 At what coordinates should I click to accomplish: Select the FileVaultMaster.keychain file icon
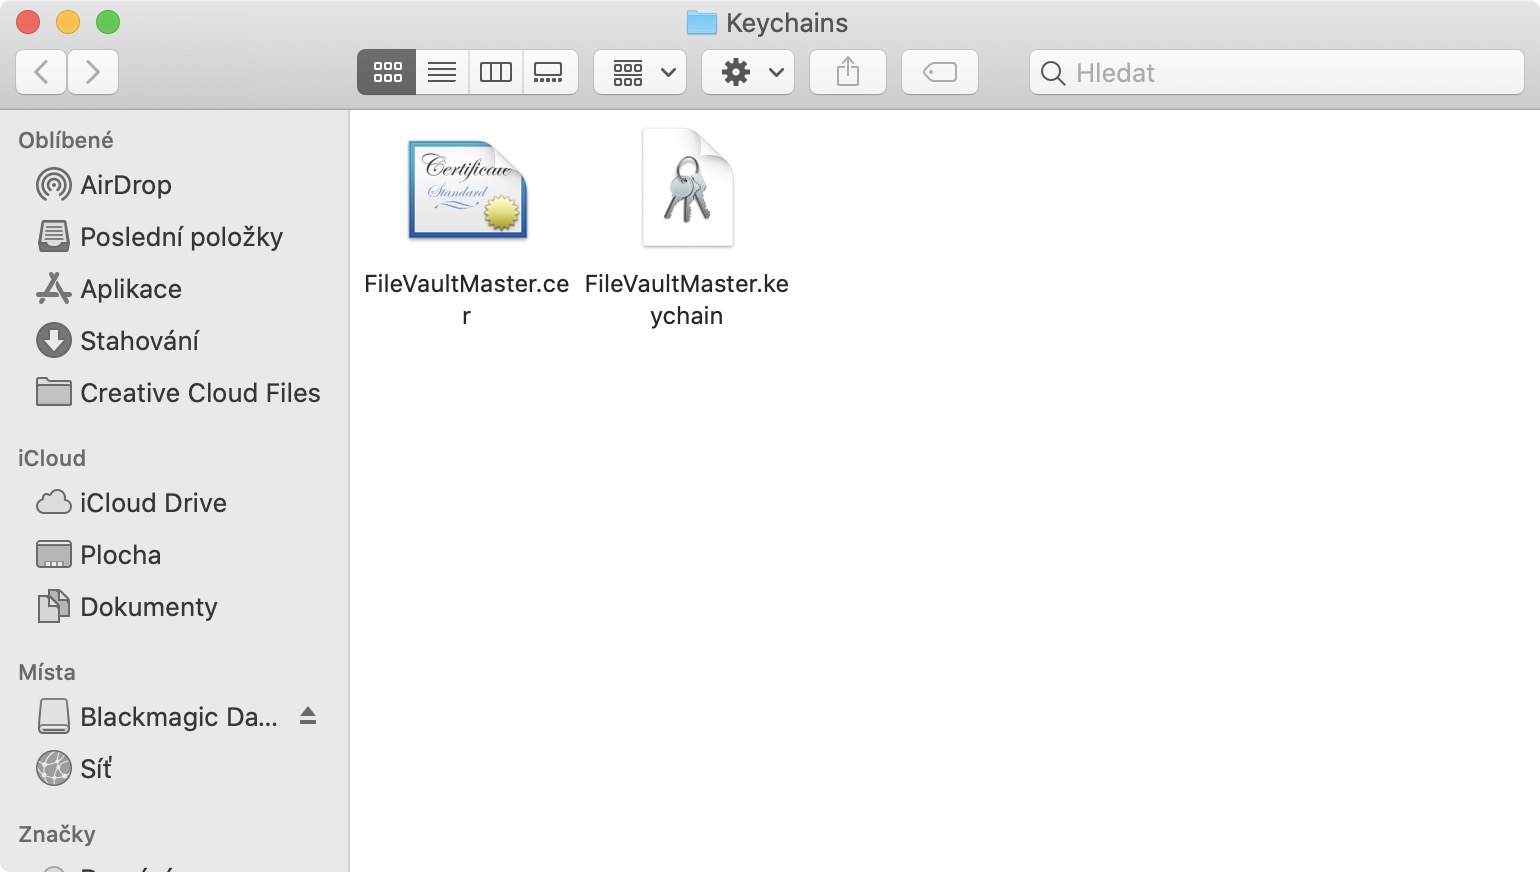688,187
